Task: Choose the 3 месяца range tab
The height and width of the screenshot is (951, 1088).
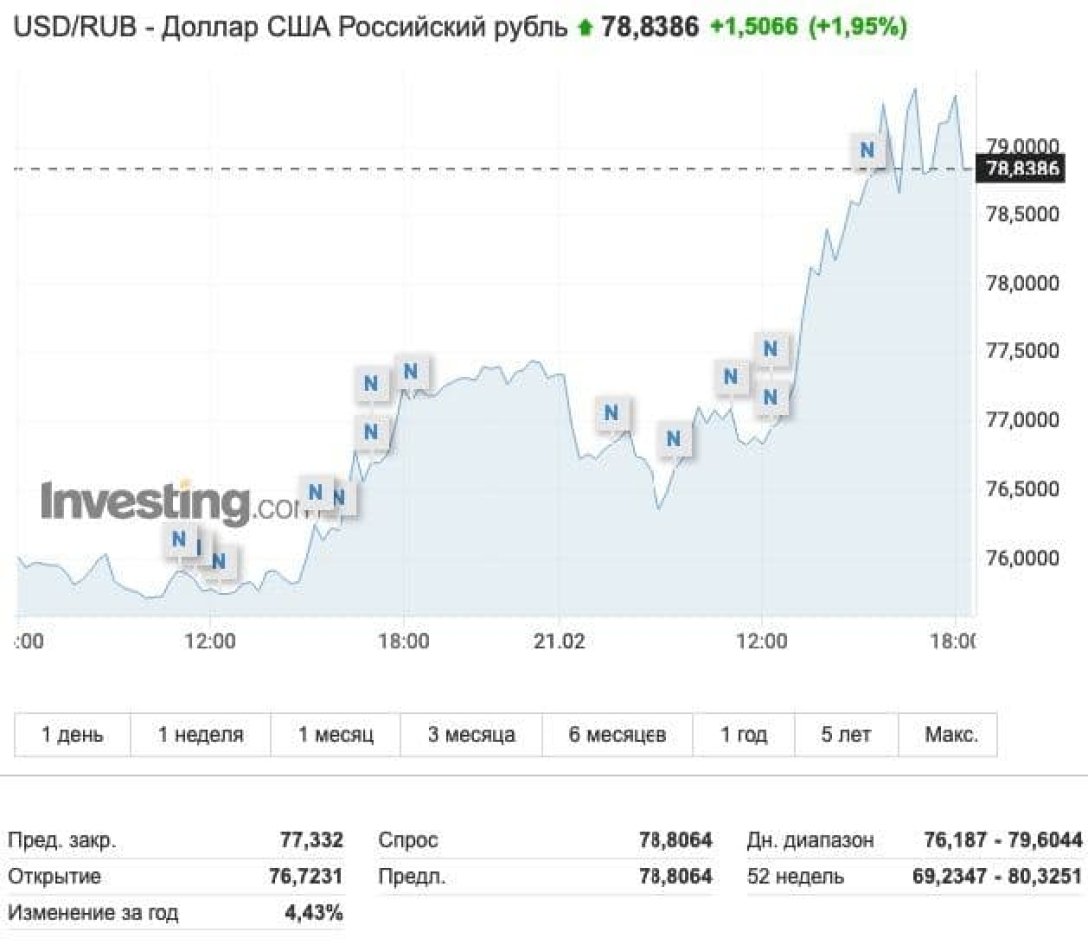Action: click(x=471, y=735)
